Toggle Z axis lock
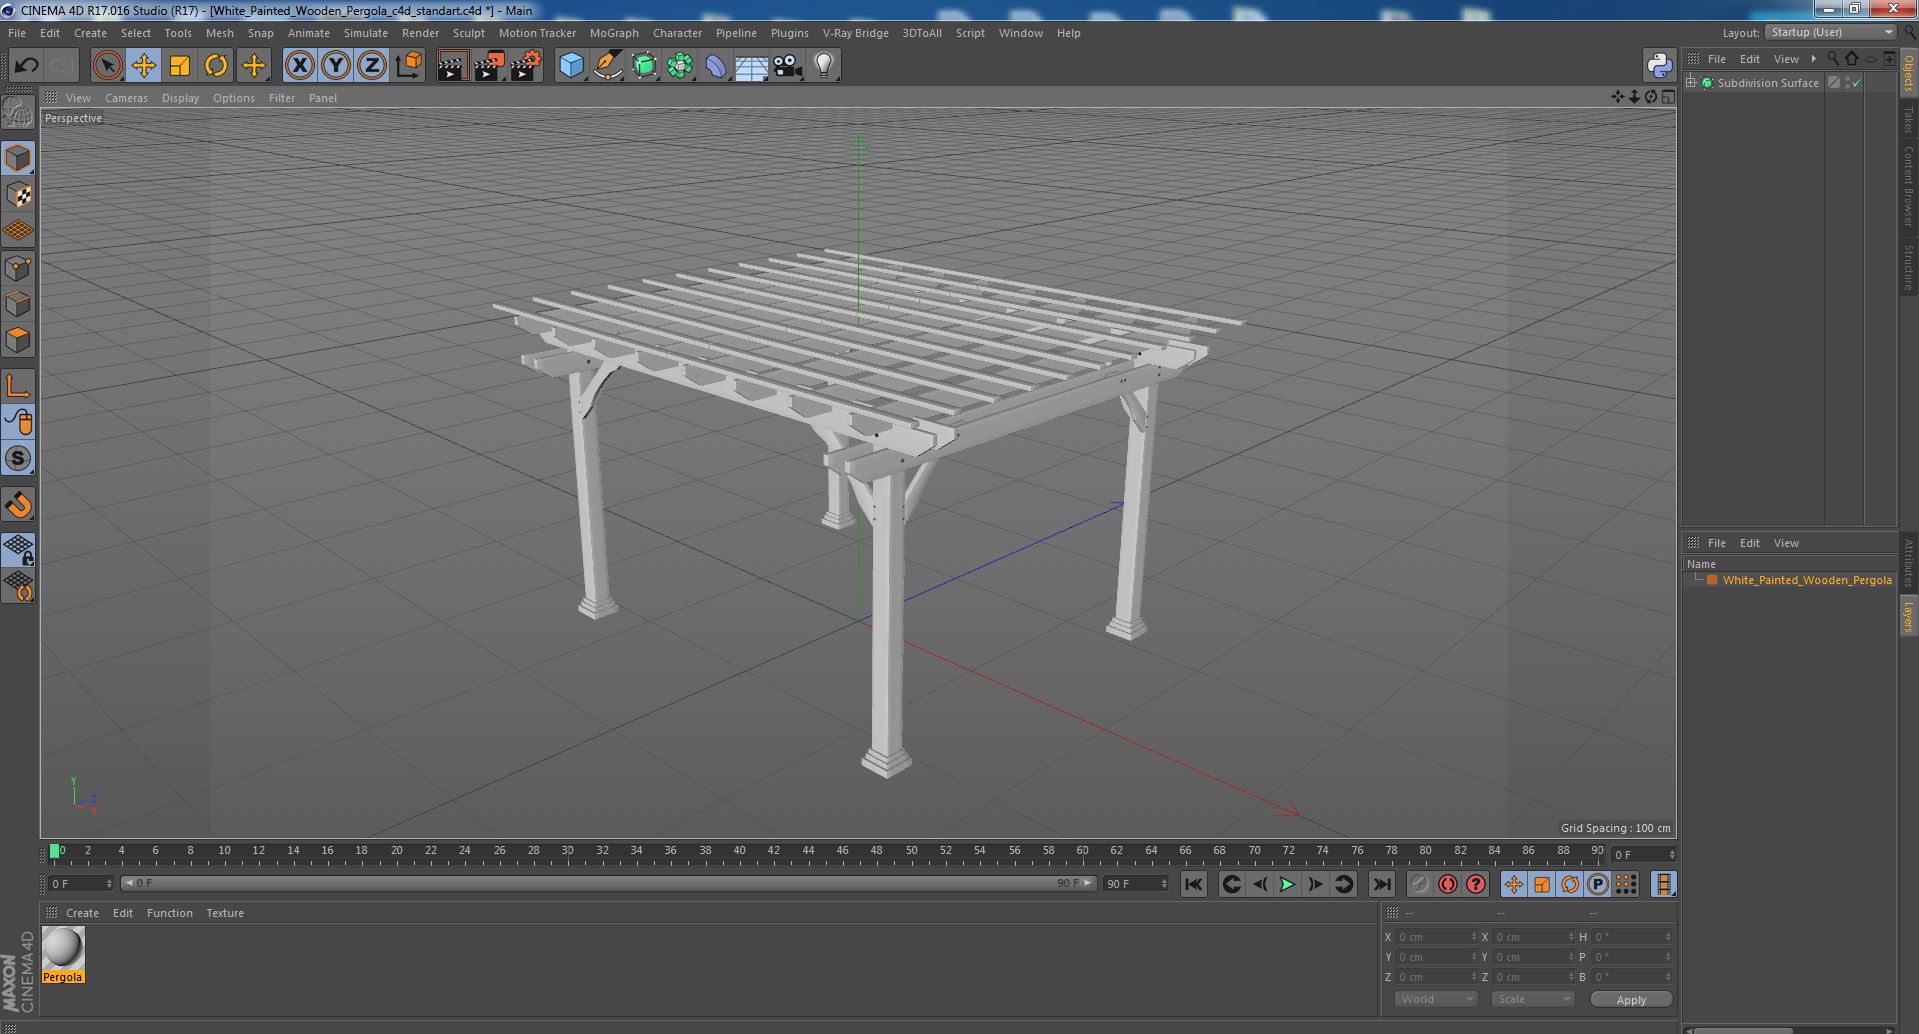This screenshot has height=1034, width=1919. 372,66
